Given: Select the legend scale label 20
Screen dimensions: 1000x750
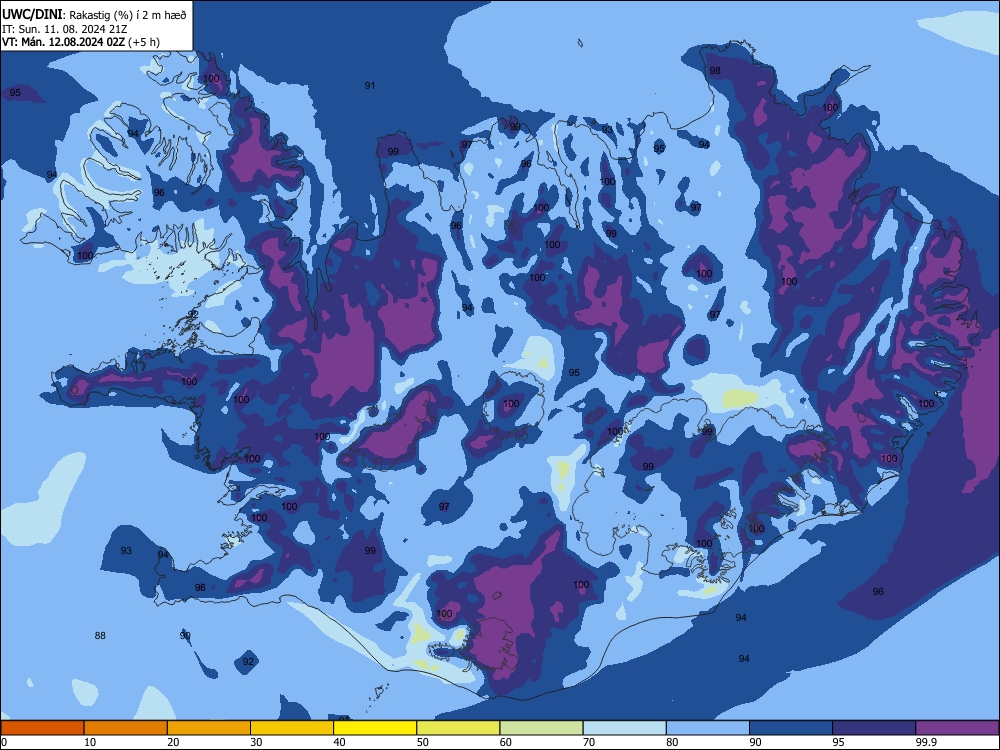Looking at the screenshot, I should 173,742.
